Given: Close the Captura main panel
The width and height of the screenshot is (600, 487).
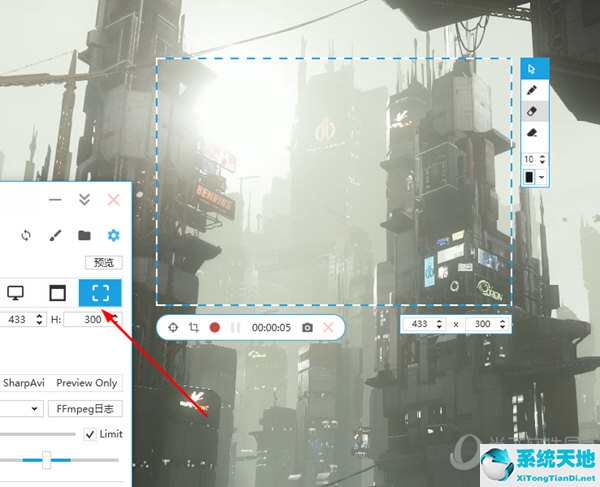Looking at the screenshot, I should pos(114,199).
